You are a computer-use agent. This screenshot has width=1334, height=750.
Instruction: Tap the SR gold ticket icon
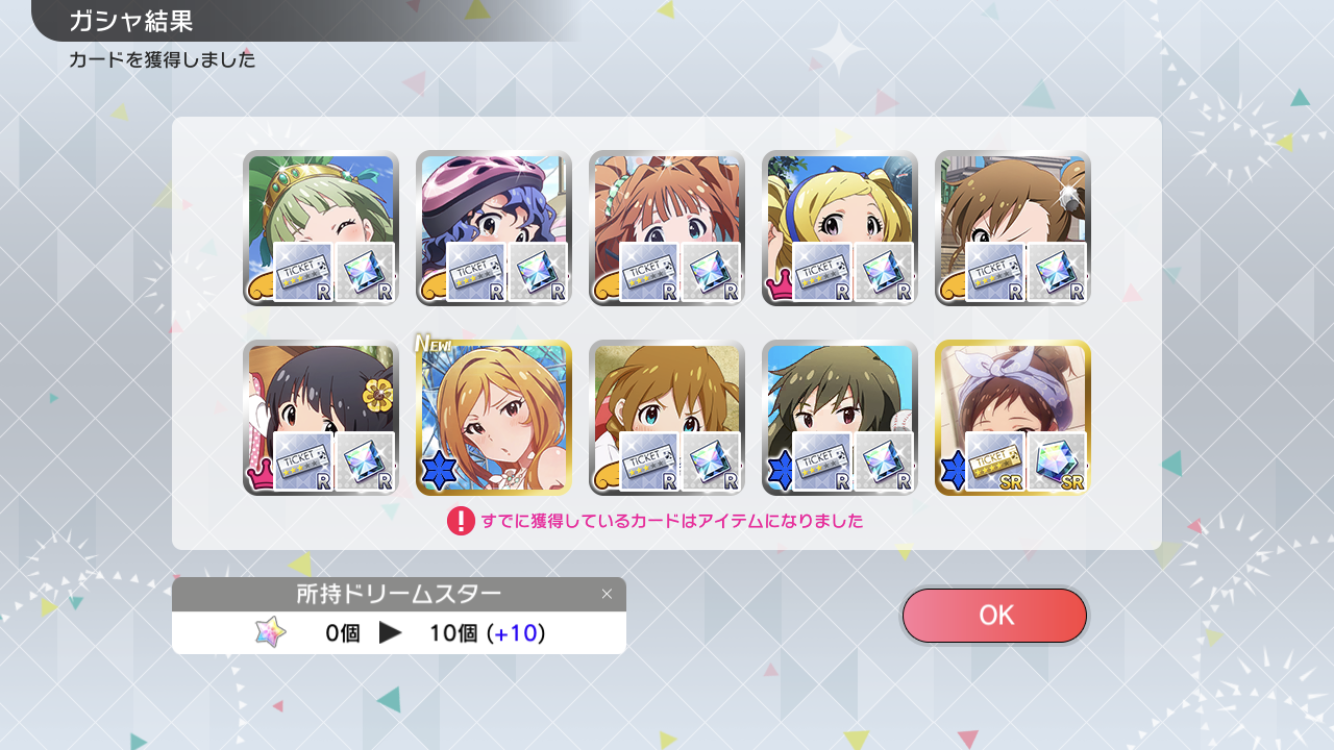[996, 462]
